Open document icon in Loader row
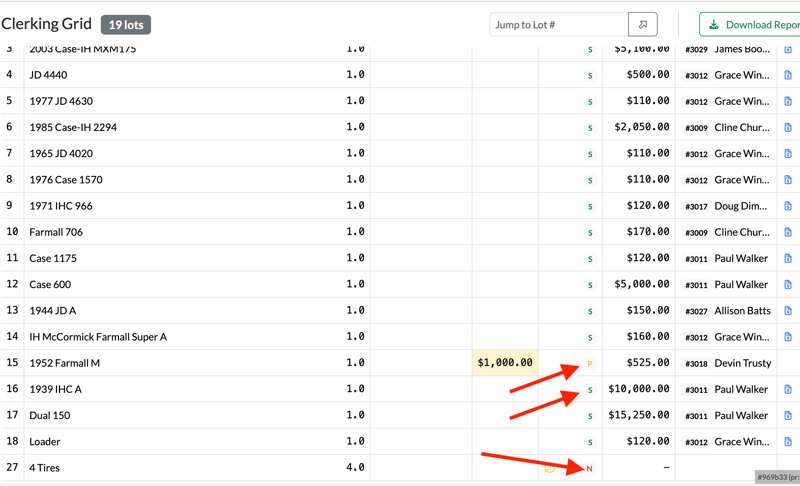The image size is (800, 486). click(x=788, y=442)
